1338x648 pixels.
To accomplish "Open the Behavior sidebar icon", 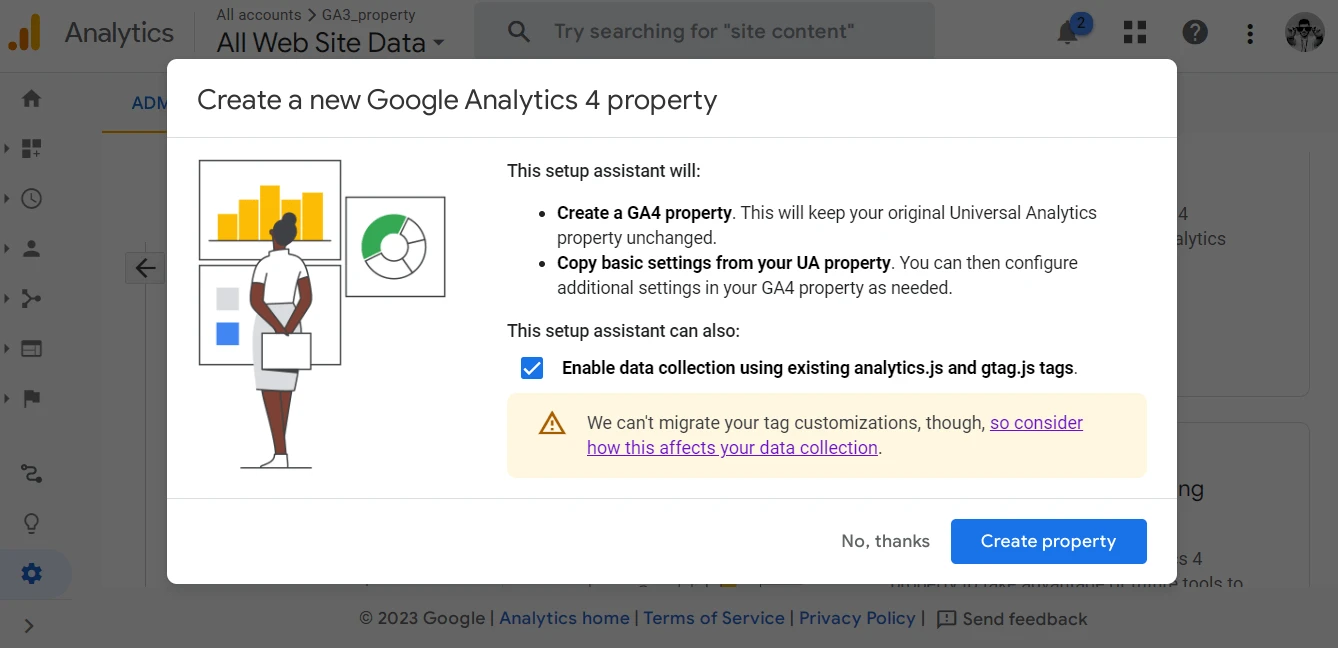I will coord(32,349).
